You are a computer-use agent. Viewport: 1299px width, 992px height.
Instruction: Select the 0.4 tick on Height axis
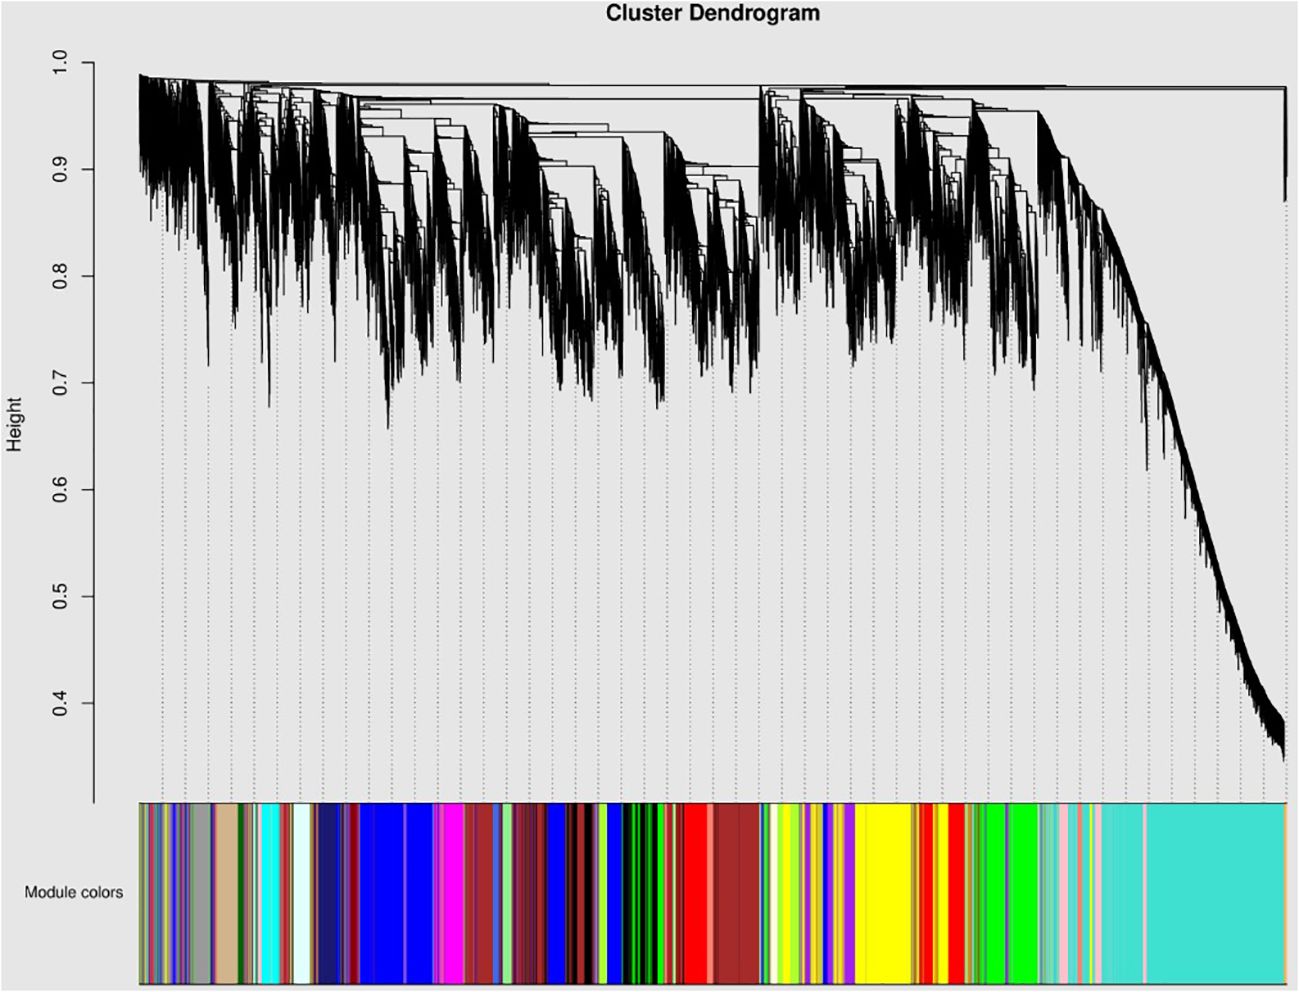[62, 703]
